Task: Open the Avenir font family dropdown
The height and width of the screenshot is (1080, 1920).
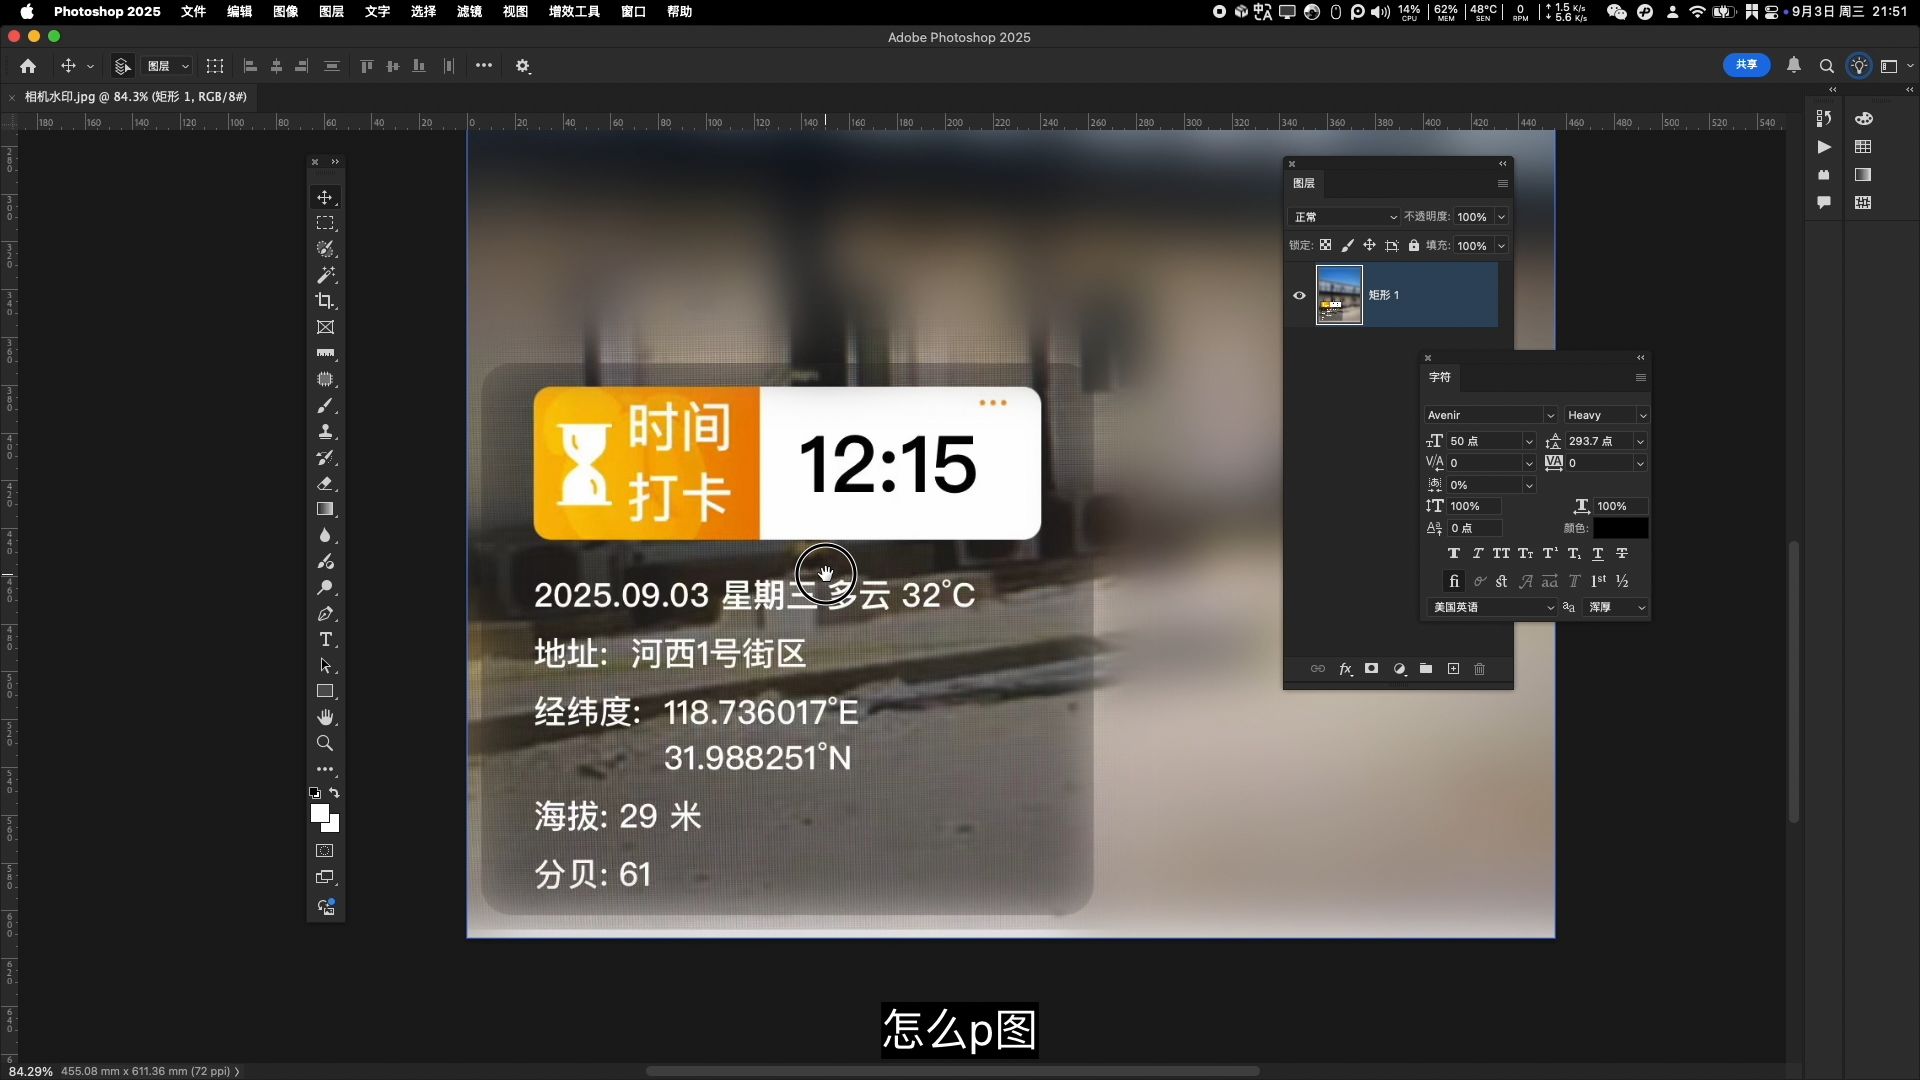Action: pos(1550,415)
